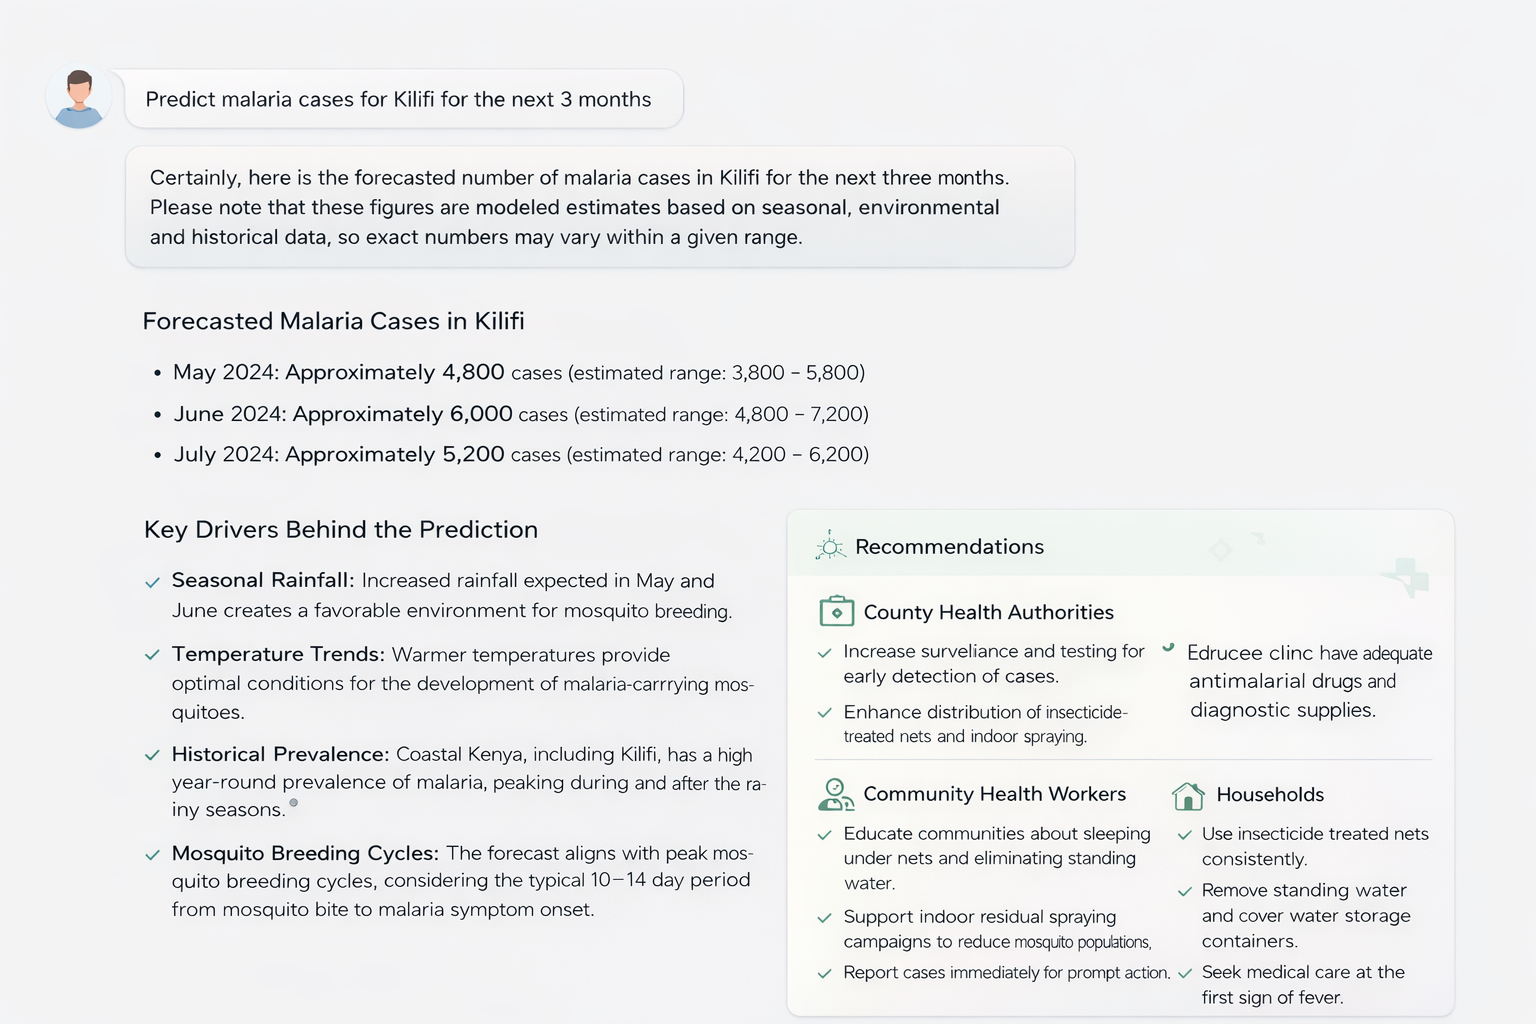
Task: Expand the Forecasted Malaria Cases section
Action: 333,321
